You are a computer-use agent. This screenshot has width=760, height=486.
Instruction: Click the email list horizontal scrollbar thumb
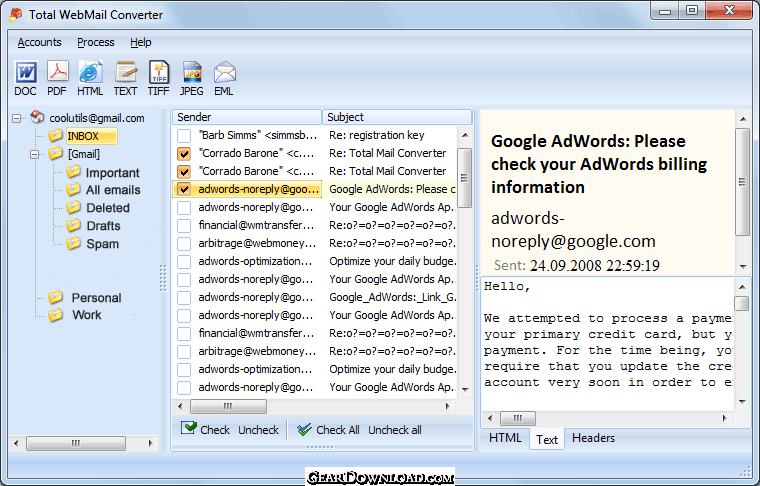228,406
